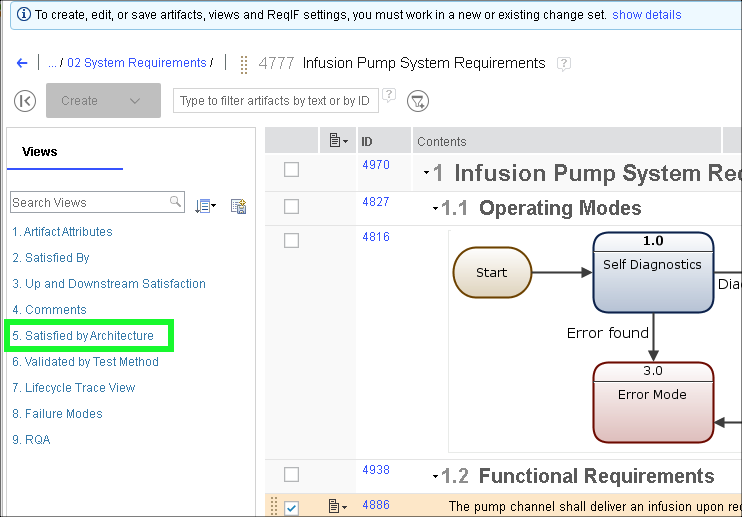
Task: Click the show details link
Action: tap(646, 15)
